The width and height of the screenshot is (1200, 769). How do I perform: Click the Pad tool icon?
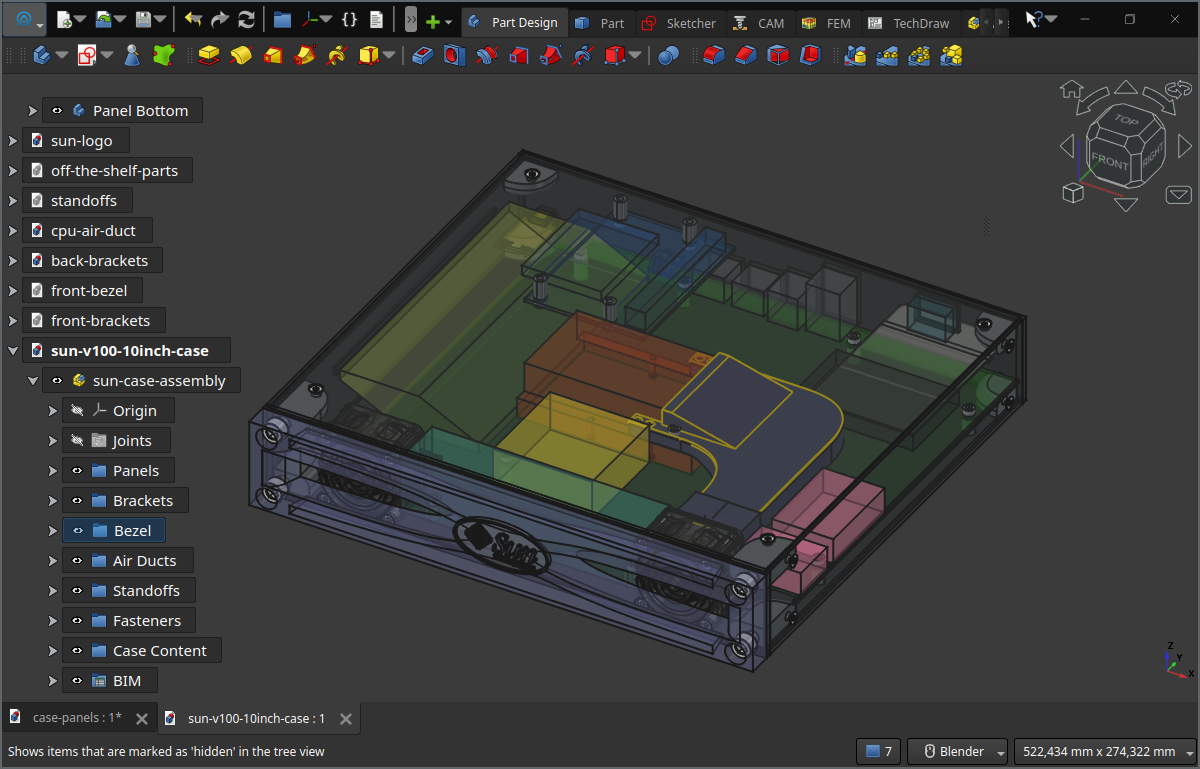pos(209,56)
